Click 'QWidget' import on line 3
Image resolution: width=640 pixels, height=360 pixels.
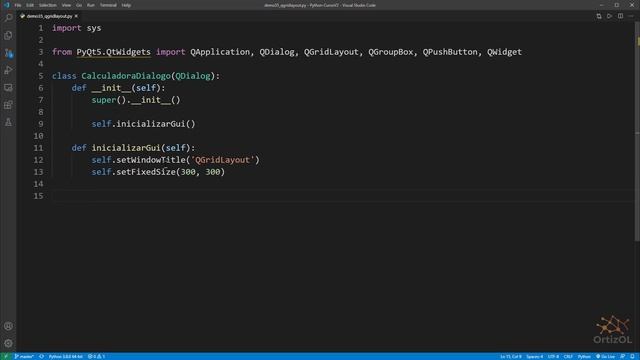(504, 52)
